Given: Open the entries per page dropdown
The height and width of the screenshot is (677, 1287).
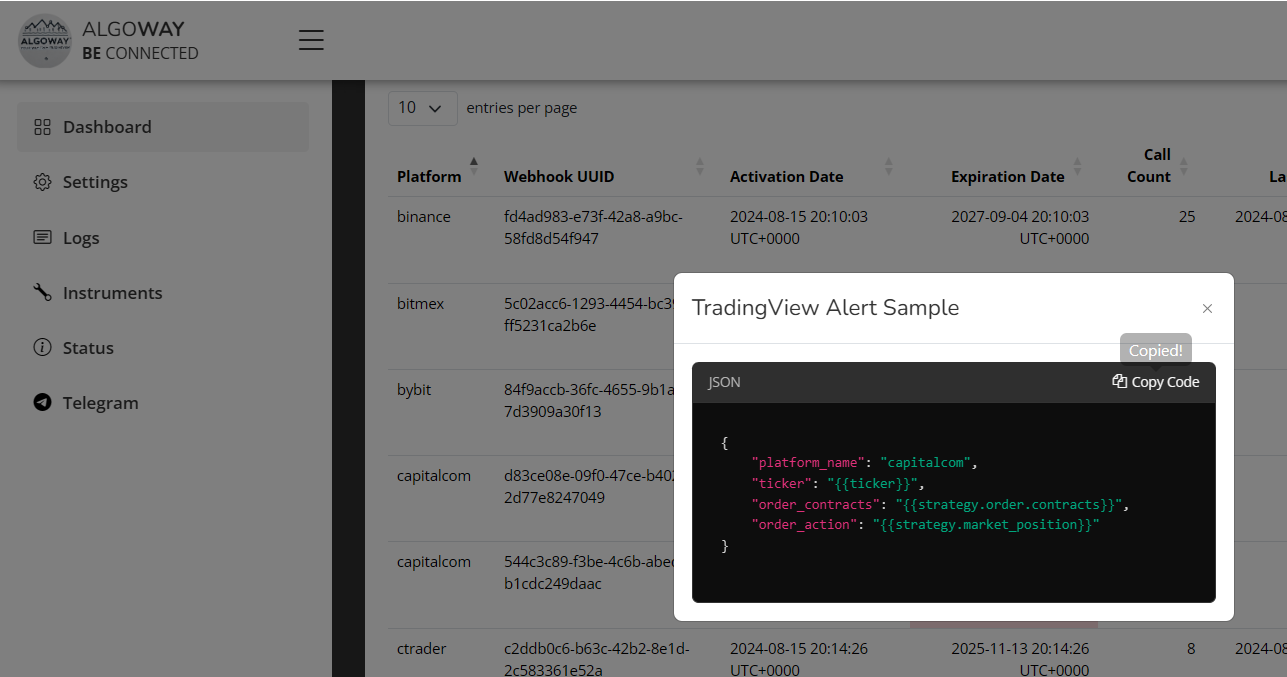Looking at the screenshot, I should pyautogui.click(x=422, y=108).
